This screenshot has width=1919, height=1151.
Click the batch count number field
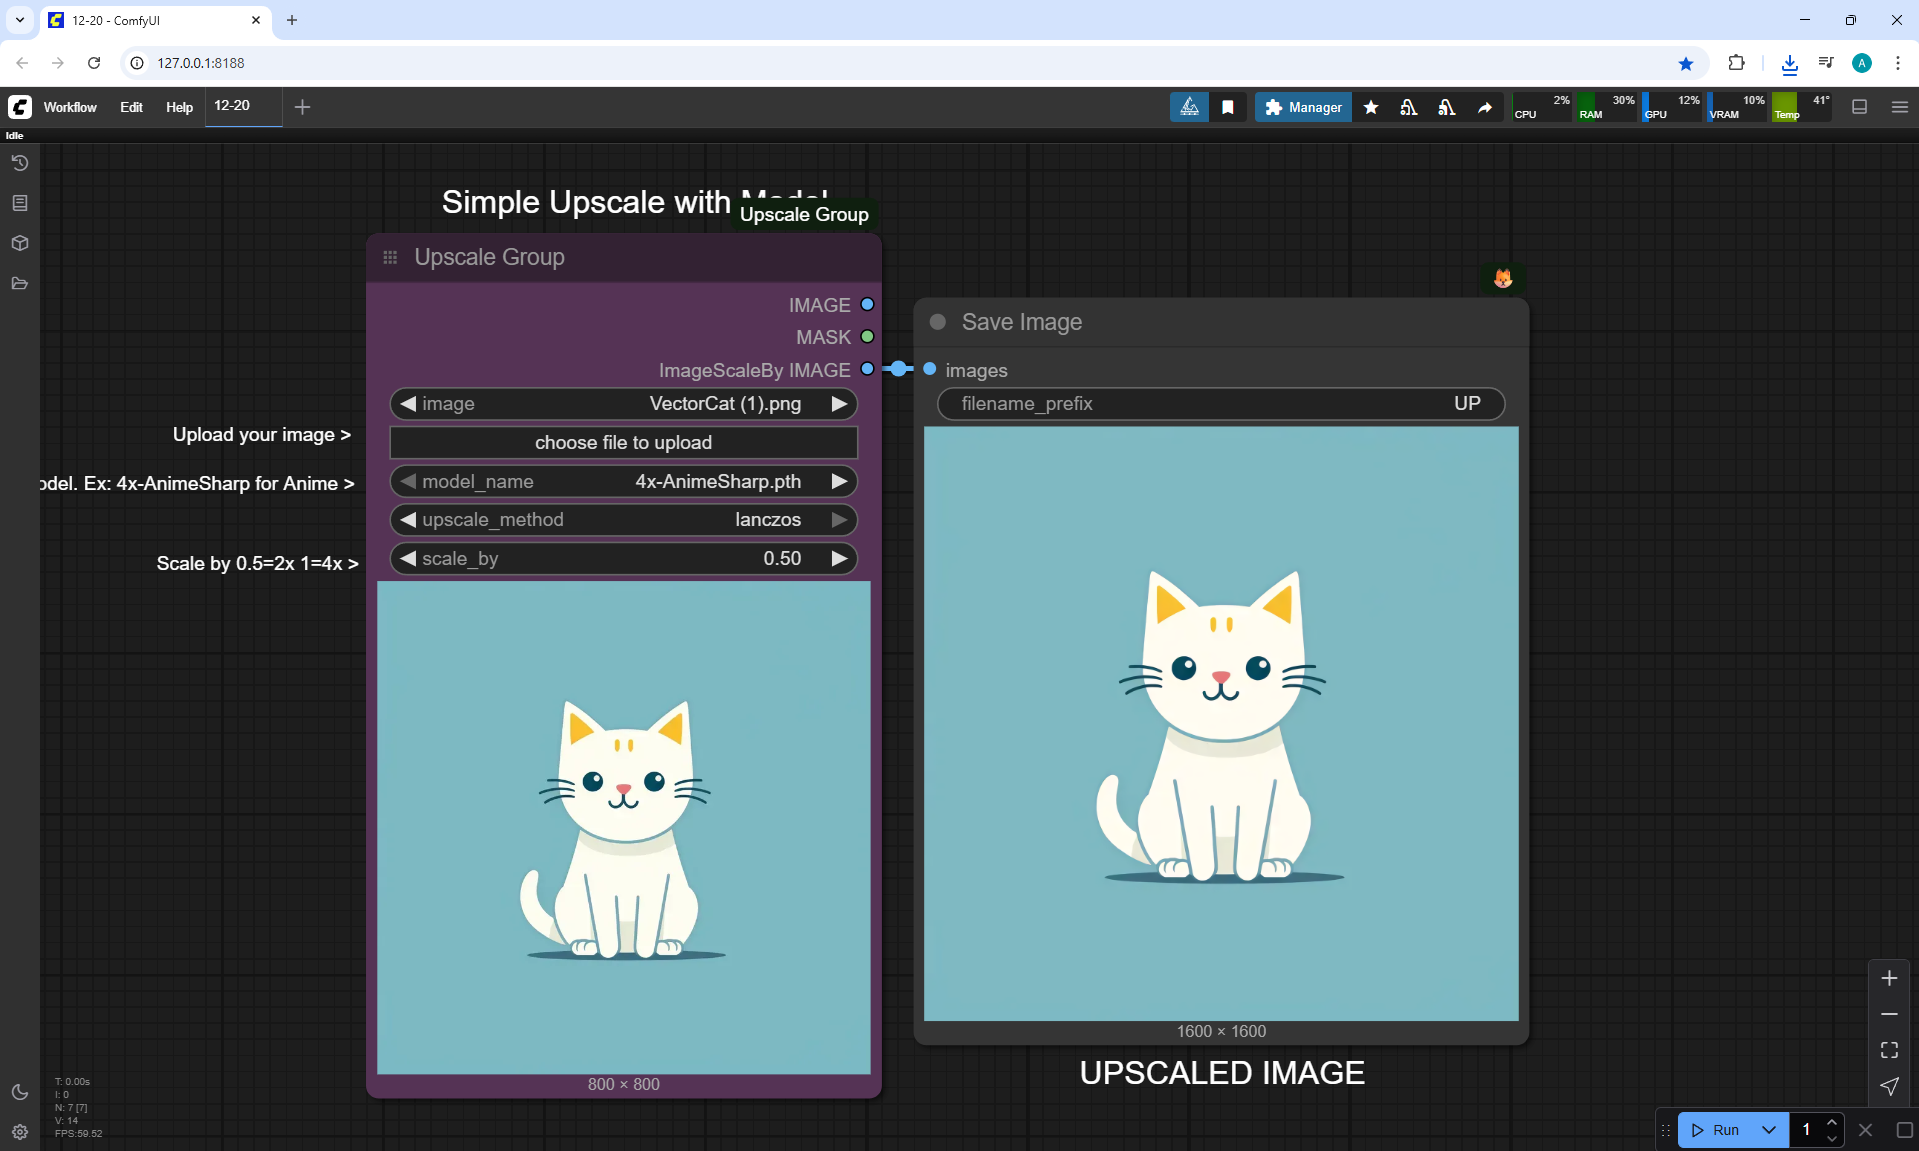[1807, 1130]
